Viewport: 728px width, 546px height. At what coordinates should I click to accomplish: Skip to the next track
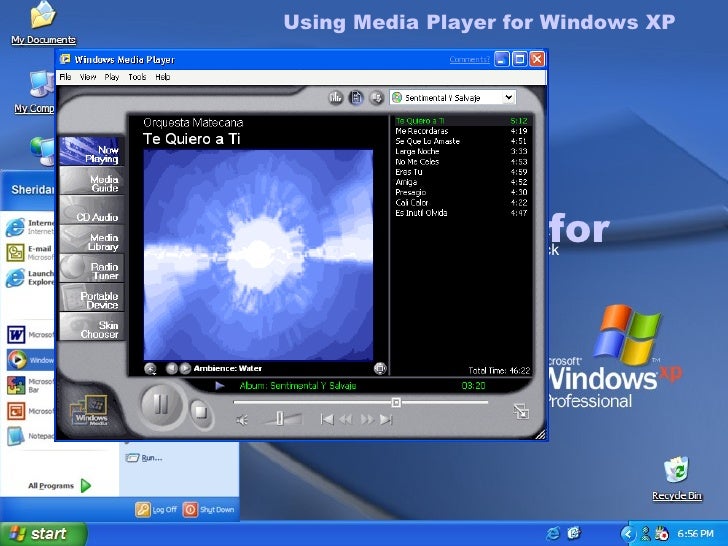pos(385,420)
